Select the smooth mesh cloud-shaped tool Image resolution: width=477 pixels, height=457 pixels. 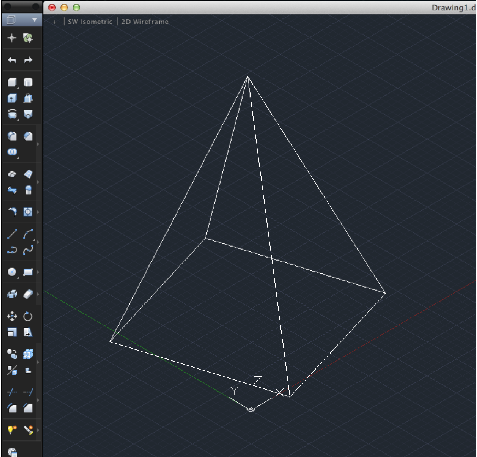[12, 174]
